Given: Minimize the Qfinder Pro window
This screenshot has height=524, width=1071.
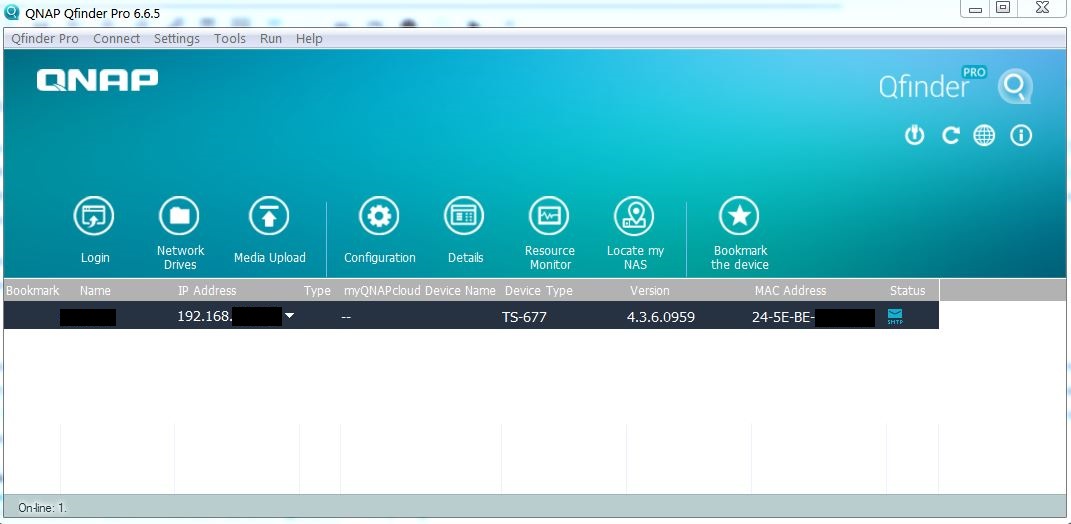Looking at the screenshot, I should point(975,8).
